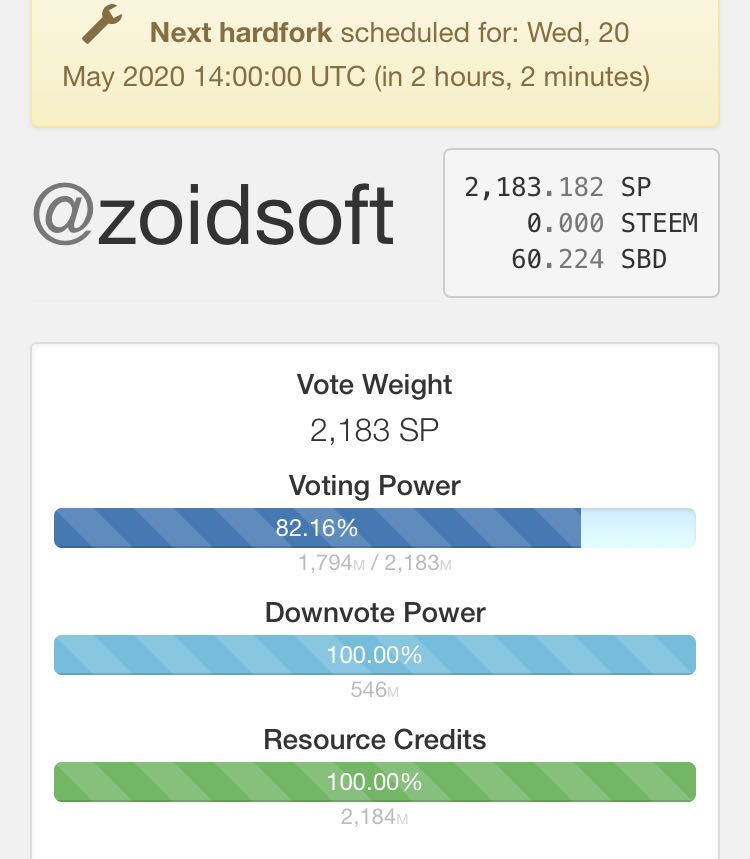The image size is (750, 859).
Task: Click the hardfork countdown "in 2 hours, 2 minutes"
Action: pyautogui.click(x=511, y=77)
